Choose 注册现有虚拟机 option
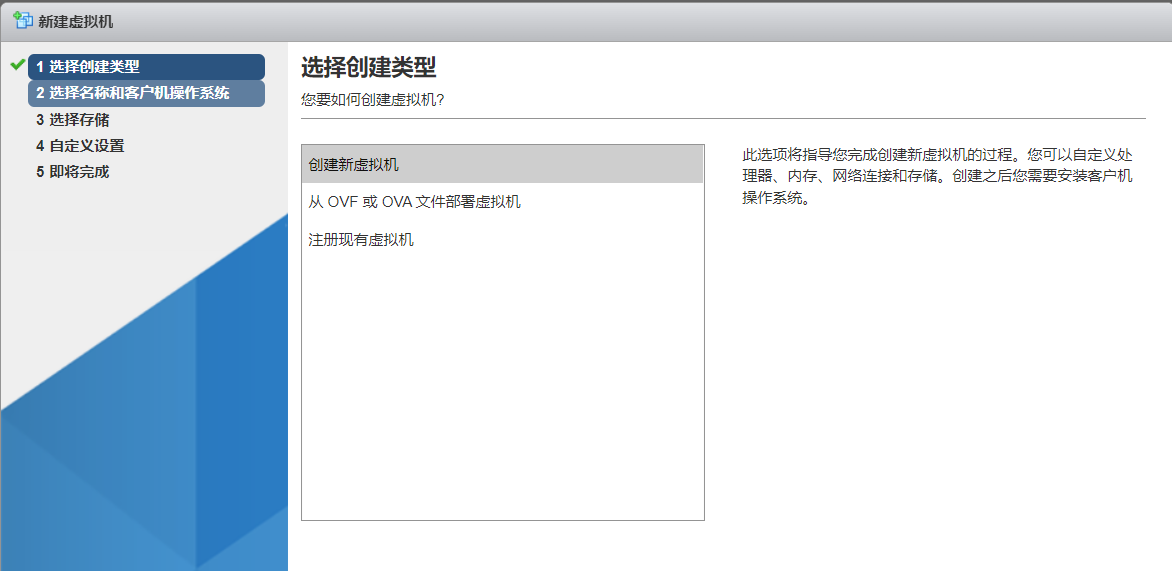 (502, 240)
